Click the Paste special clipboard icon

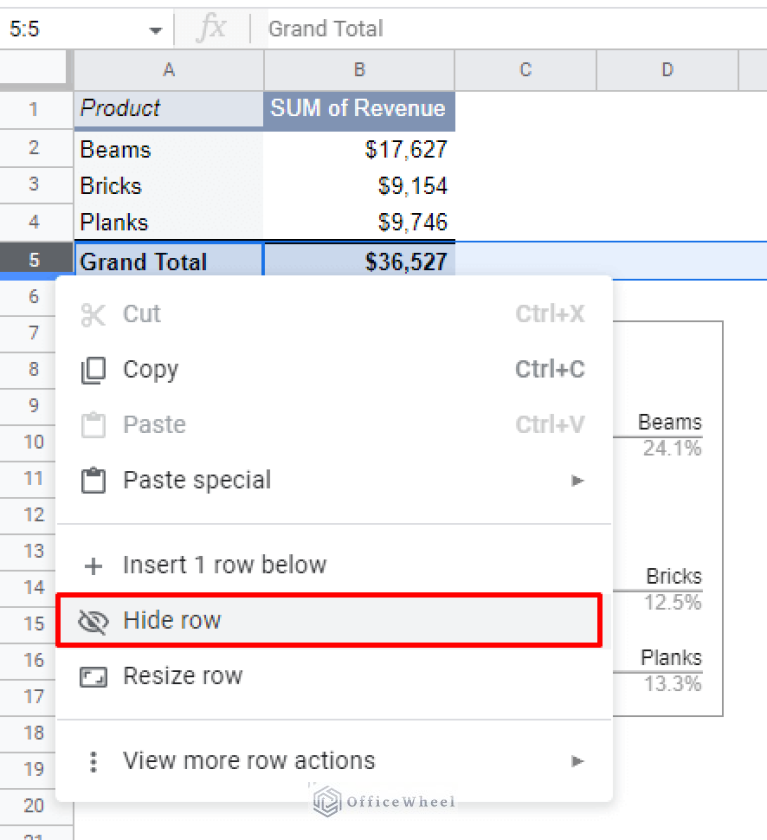93,481
